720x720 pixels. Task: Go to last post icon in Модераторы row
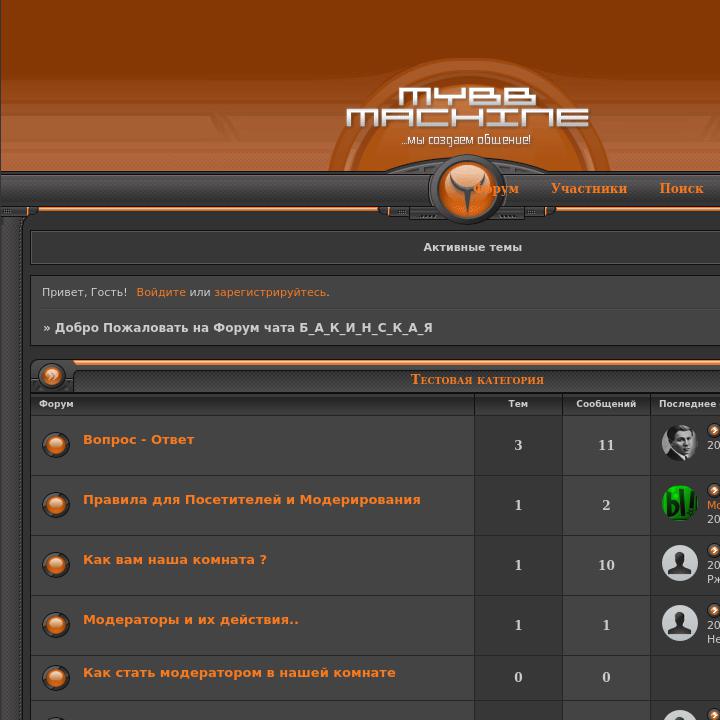pos(714,610)
